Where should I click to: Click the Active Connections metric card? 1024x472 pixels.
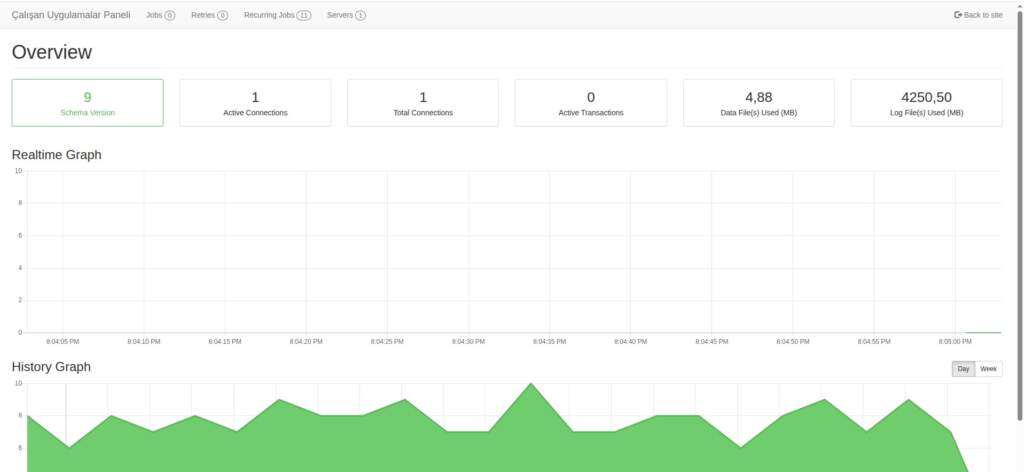[255, 103]
